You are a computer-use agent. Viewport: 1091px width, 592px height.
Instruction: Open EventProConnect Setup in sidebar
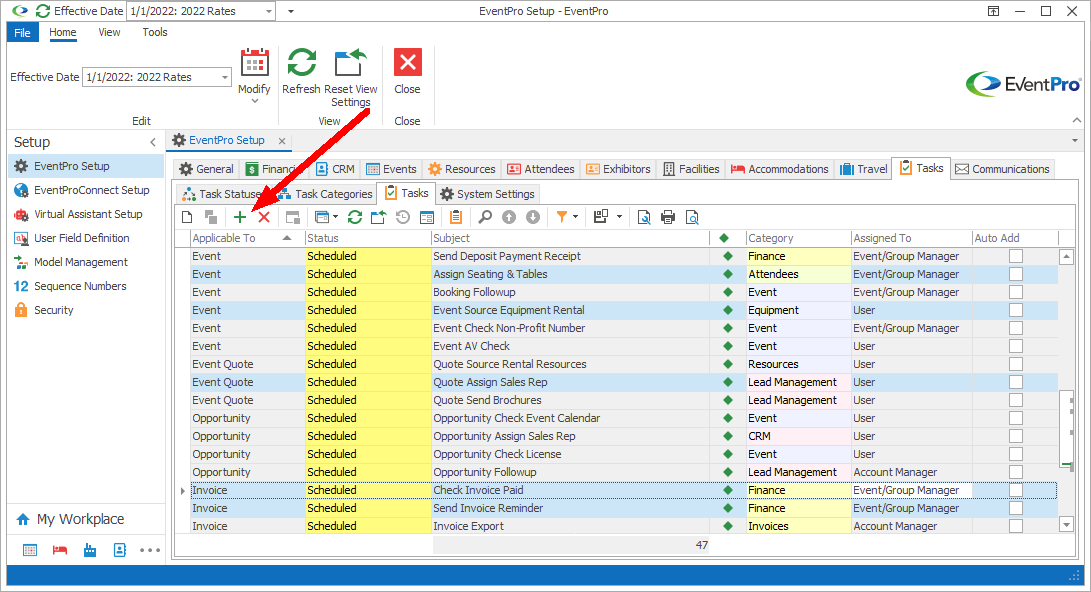point(86,190)
